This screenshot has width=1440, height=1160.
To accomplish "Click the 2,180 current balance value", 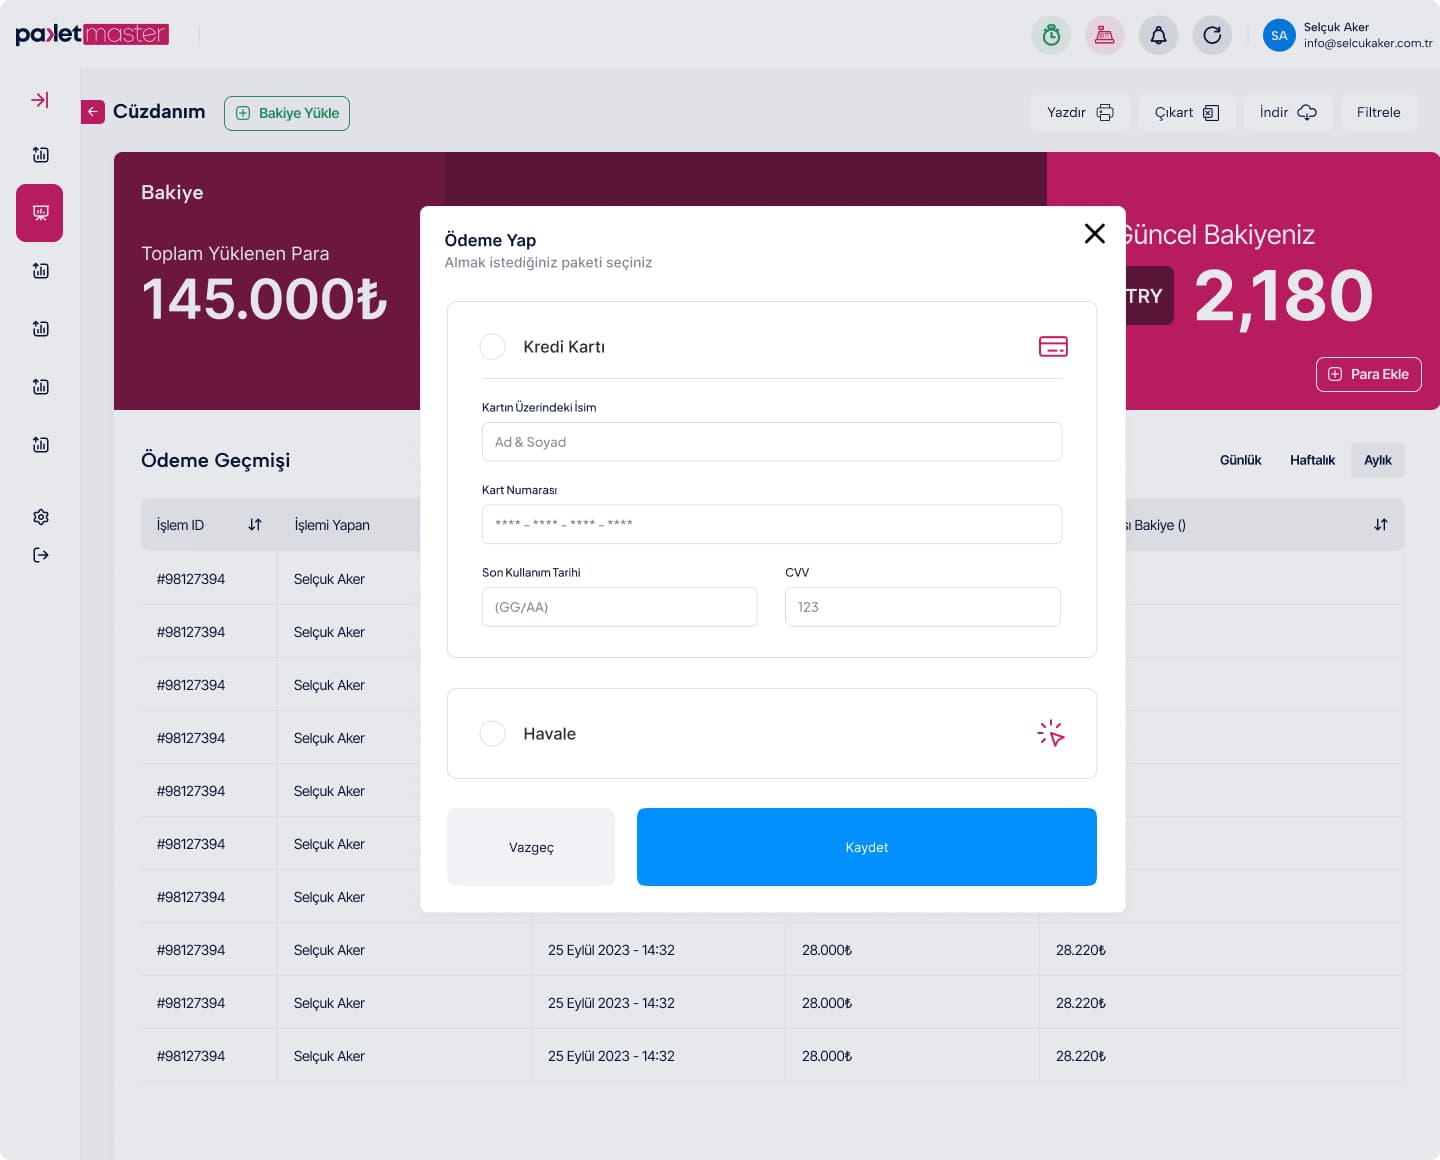I will [x=1284, y=296].
